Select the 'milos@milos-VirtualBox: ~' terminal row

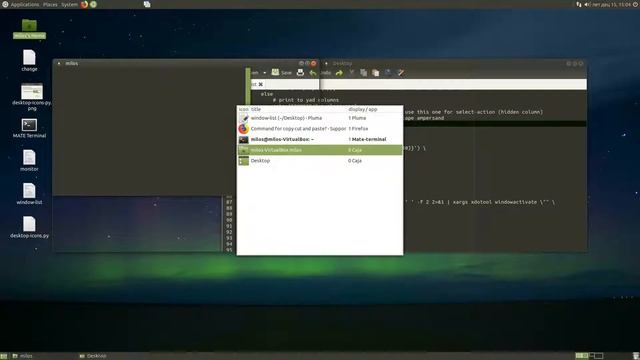320,139
